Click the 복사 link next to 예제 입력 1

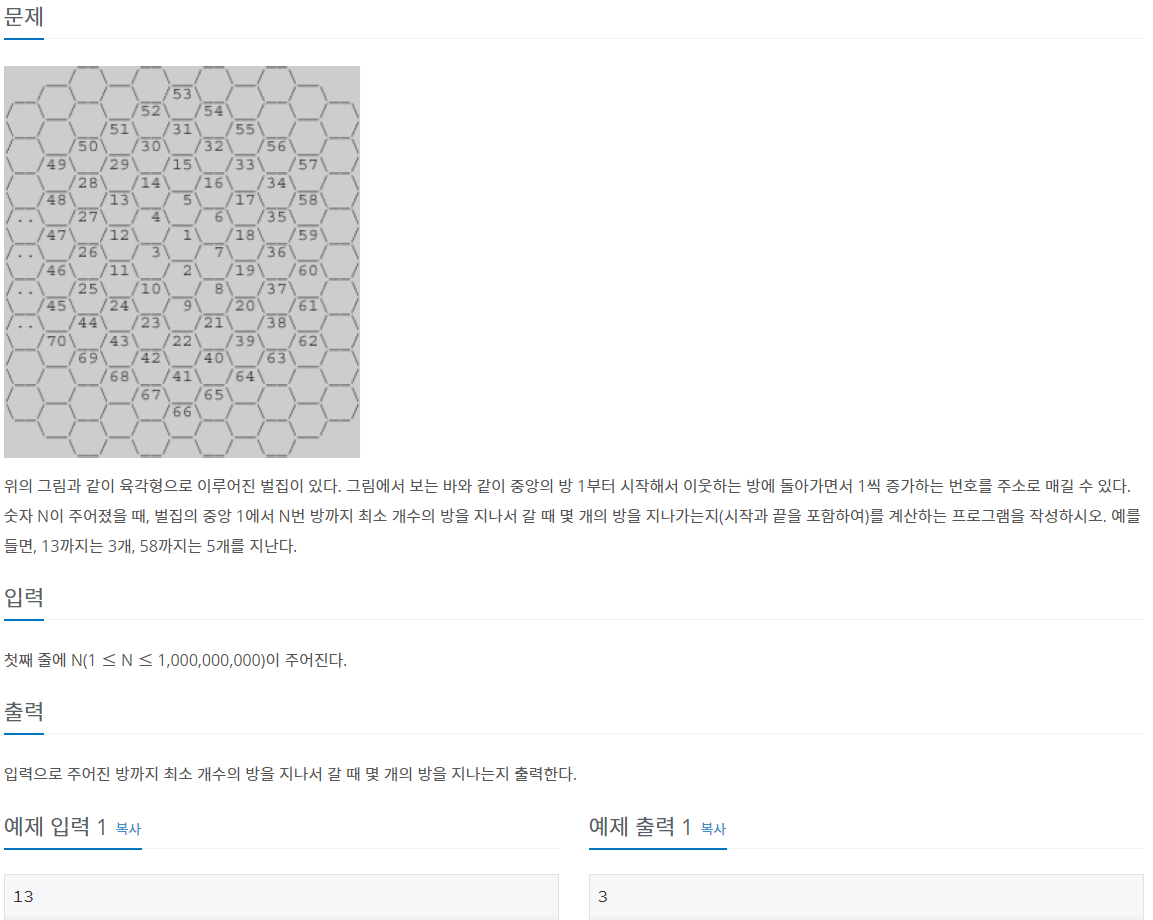(128, 829)
